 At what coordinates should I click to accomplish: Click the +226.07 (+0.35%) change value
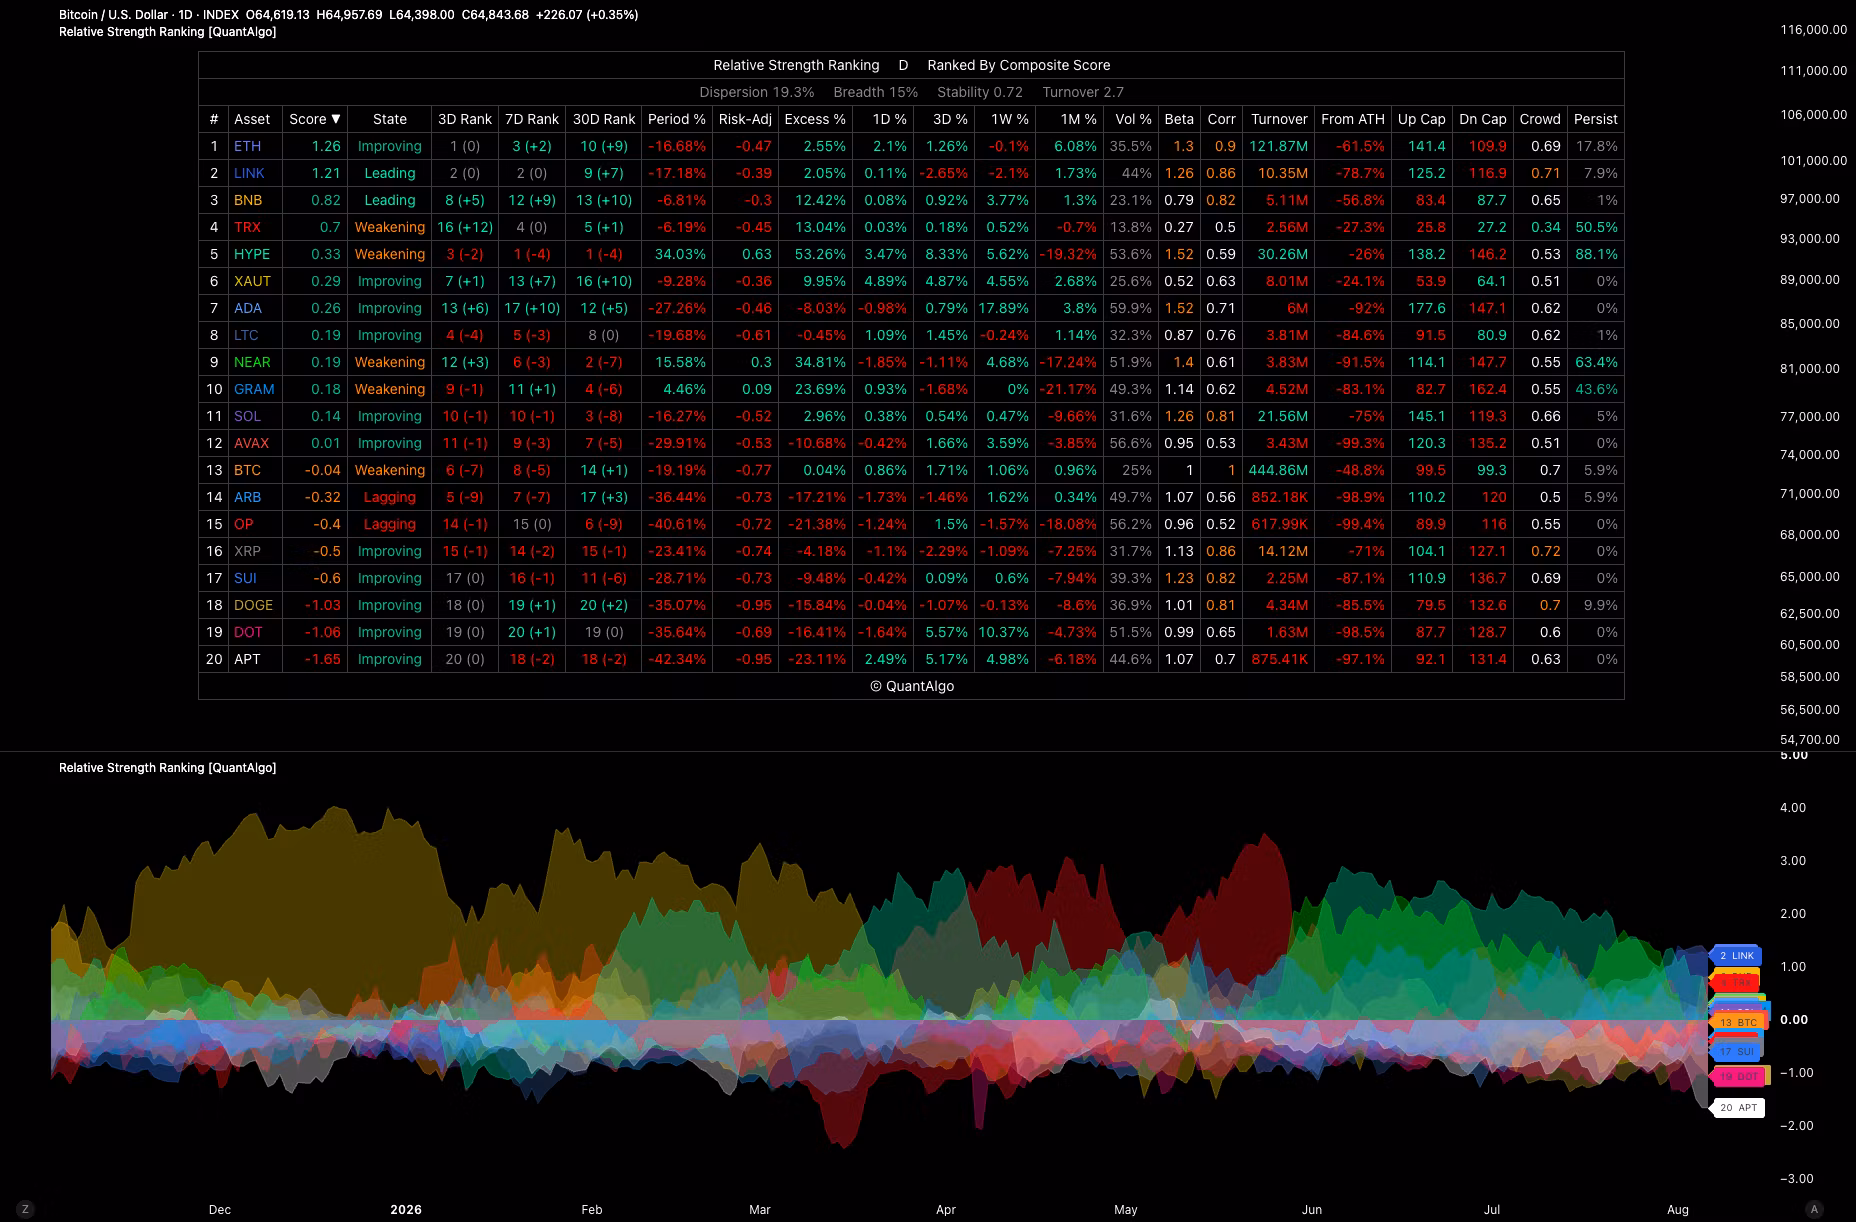pyautogui.click(x=587, y=15)
